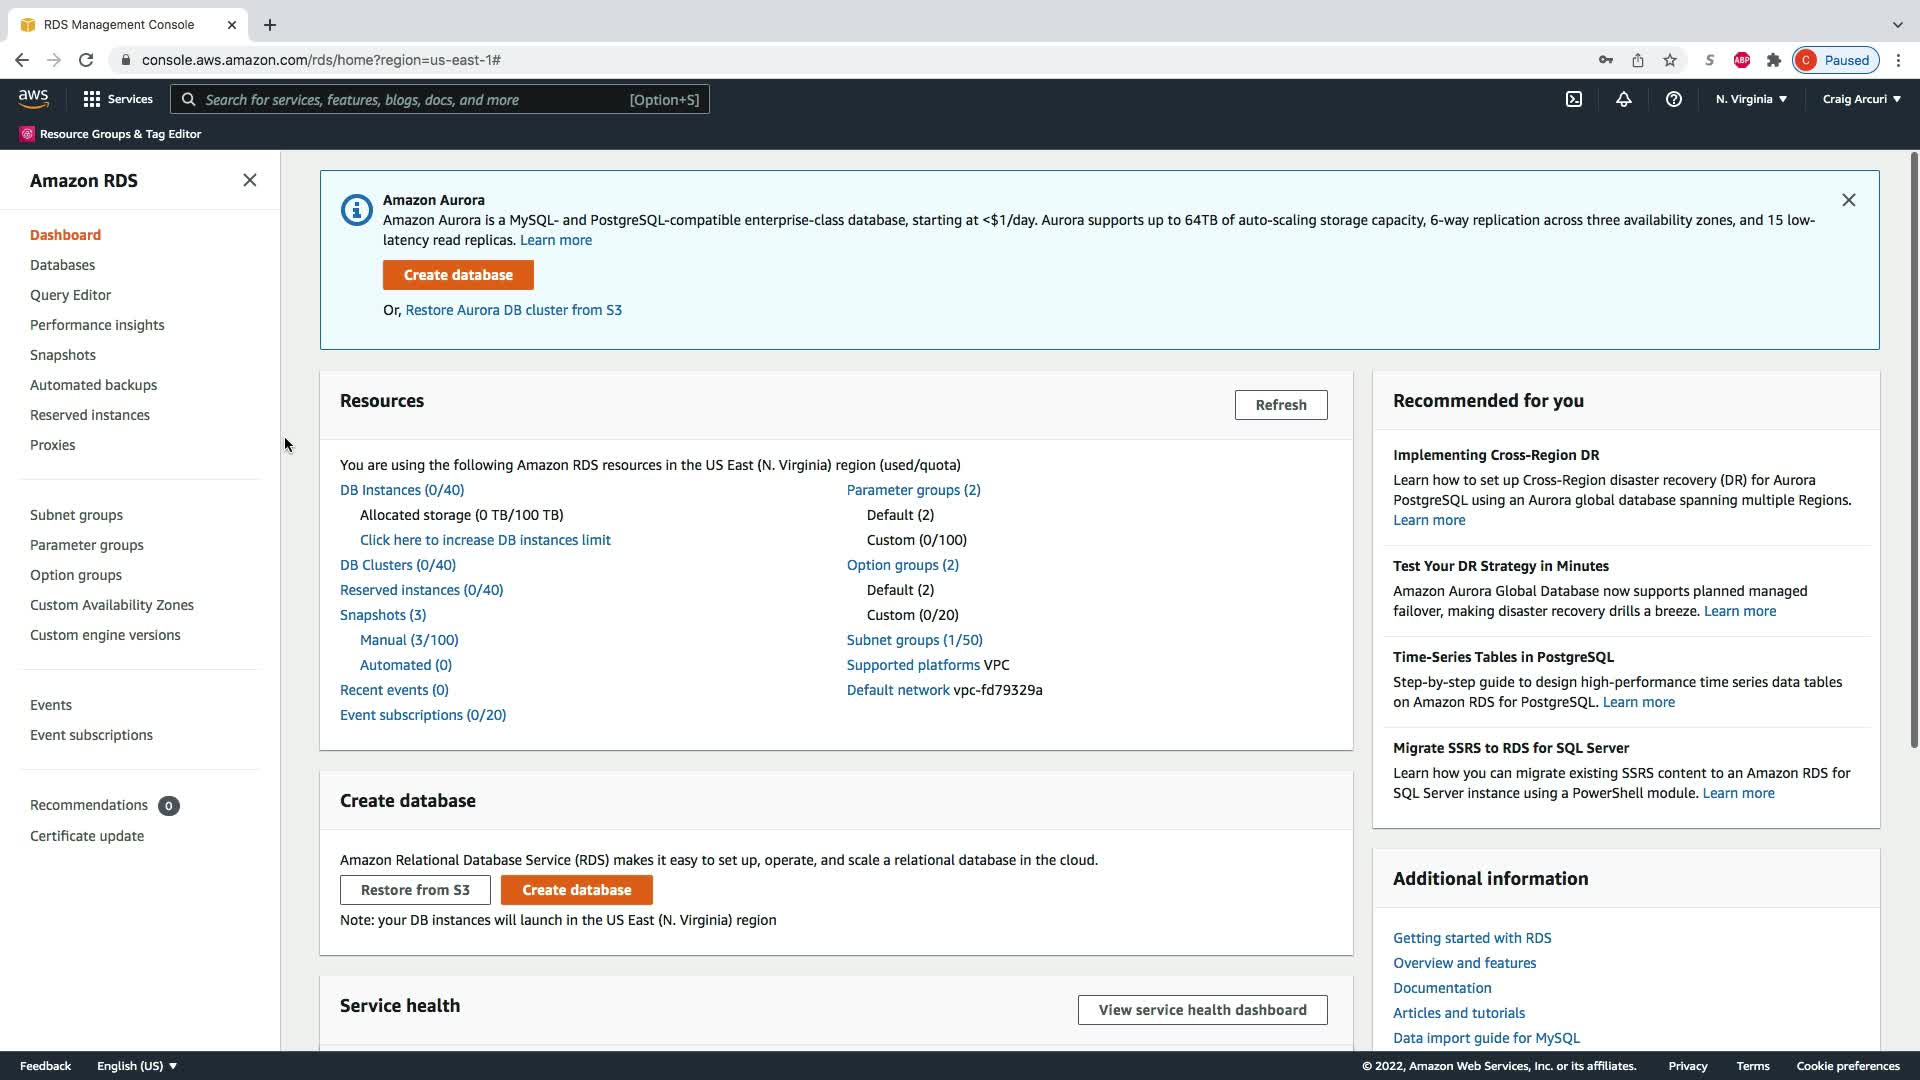The width and height of the screenshot is (1920, 1080).
Task: Expand the N. Virginia region dropdown
Action: [1751, 99]
